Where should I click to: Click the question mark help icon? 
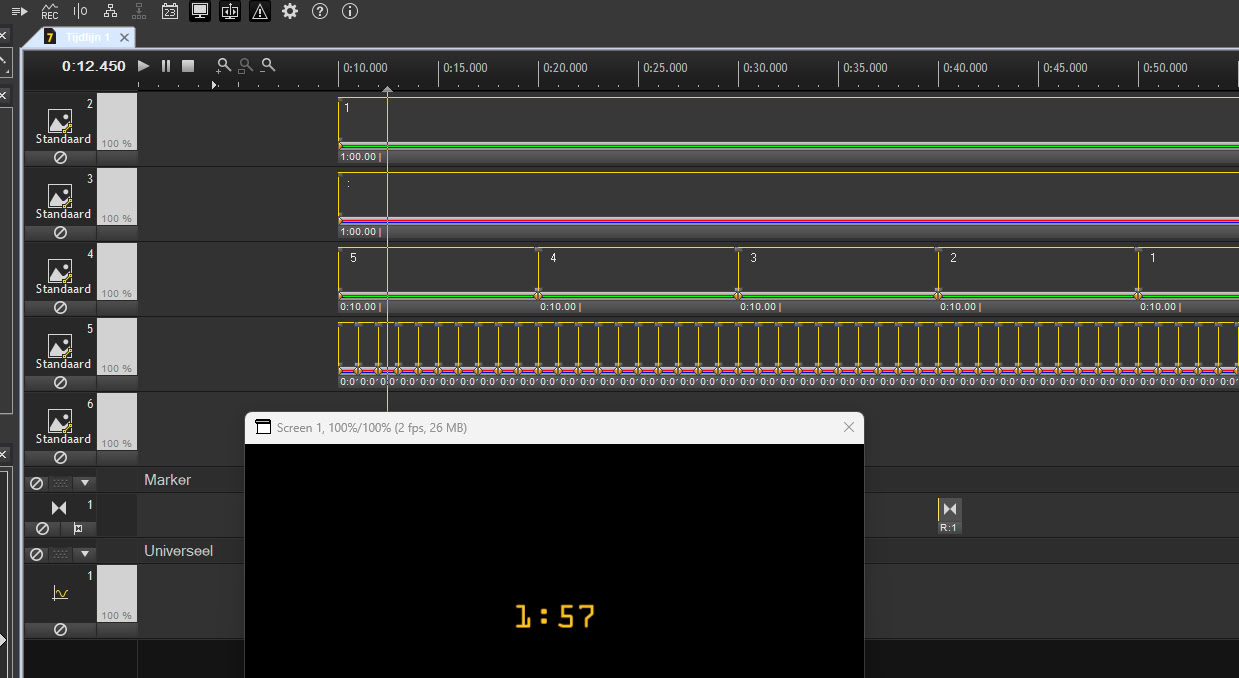[320, 11]
